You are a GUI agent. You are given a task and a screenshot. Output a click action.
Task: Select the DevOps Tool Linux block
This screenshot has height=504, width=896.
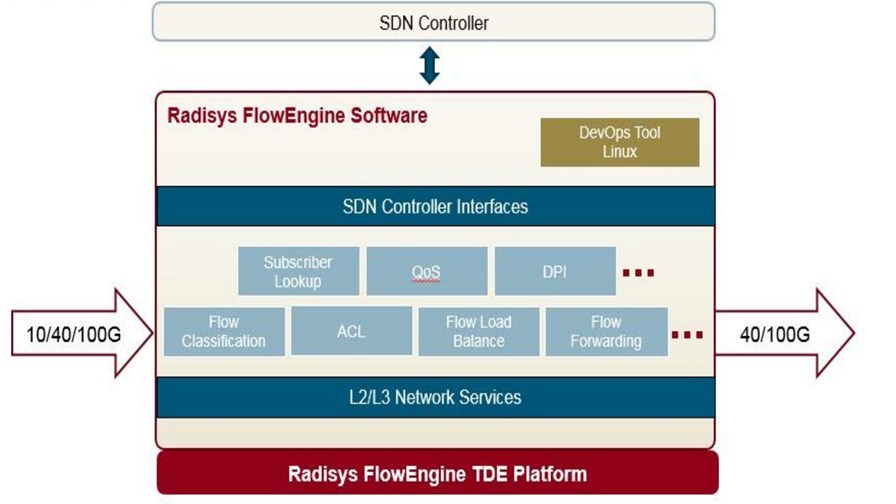pyautogui.click(x=620, y=142)
